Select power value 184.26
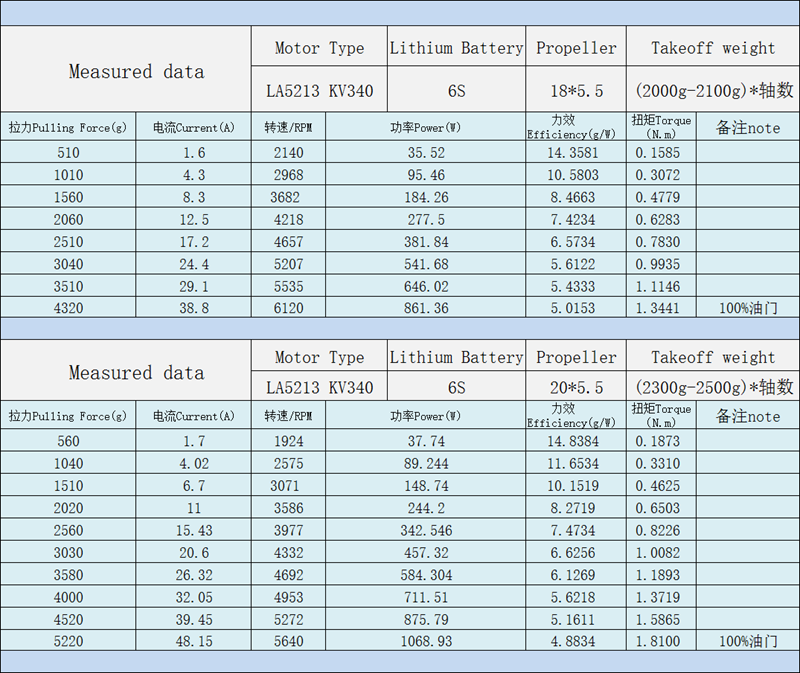Screen dimensions: 800x673 (426, 197)
